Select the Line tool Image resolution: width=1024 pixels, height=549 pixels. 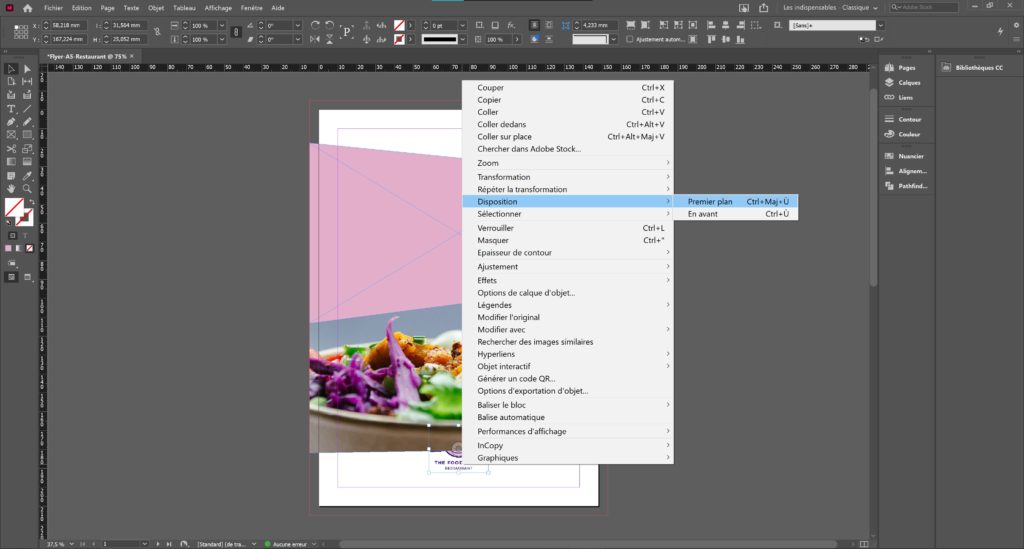click(x=27, y=109)
